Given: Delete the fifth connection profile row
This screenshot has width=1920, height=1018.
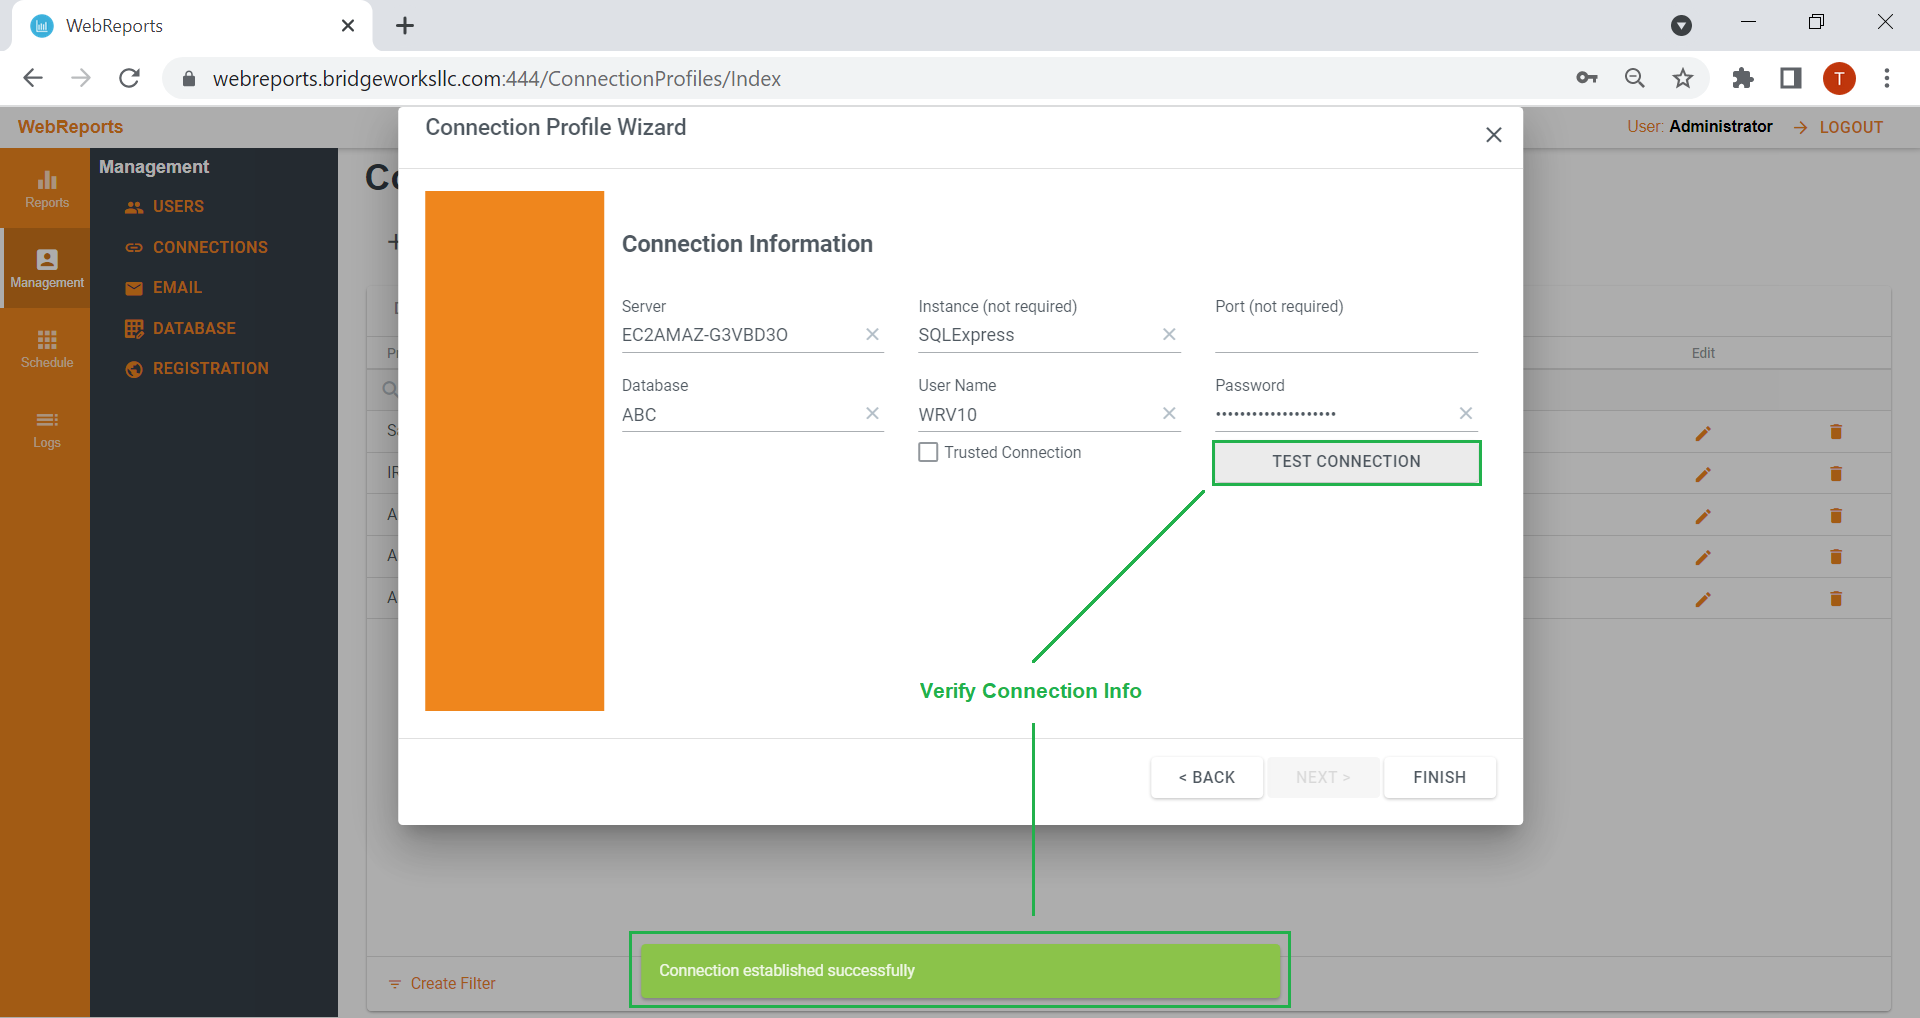Looking at the screenshot, I should [1836, 599].
